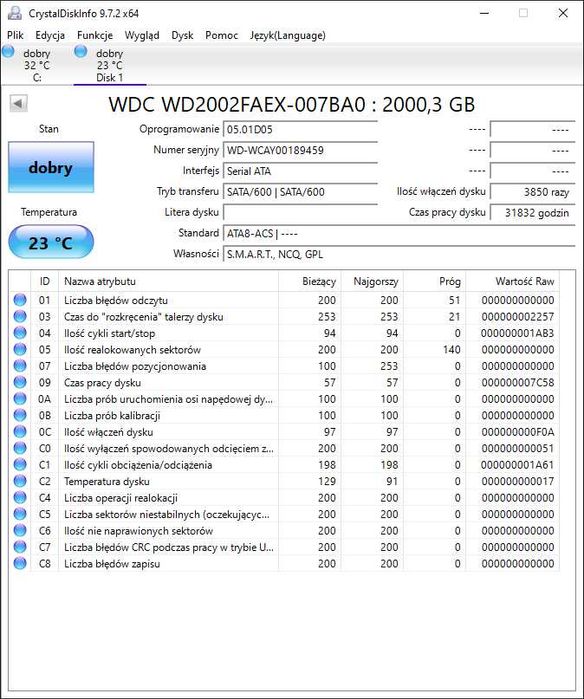
Task: Click the Nazwa atrybutu column header
Action: tap(169, 281)
